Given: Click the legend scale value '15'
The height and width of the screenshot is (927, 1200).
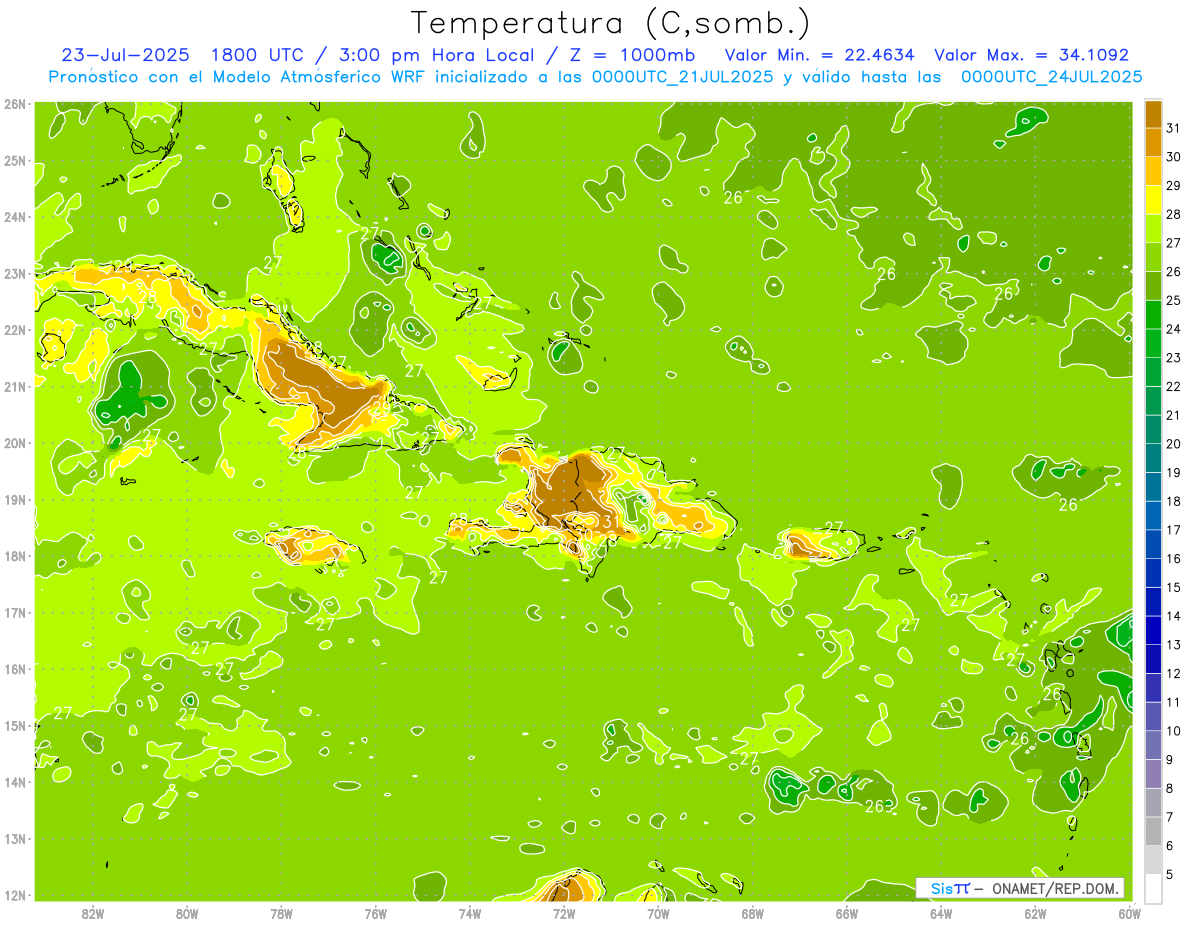Looking at the screenshot, I should click(1174, 587).
